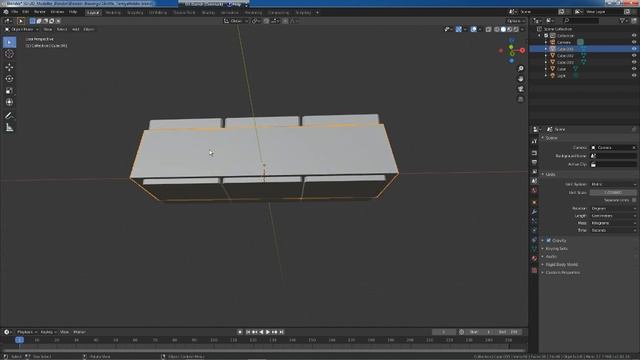
Task: Switch orthographic view with the grid icon
Action: click(x=520, y=99)
